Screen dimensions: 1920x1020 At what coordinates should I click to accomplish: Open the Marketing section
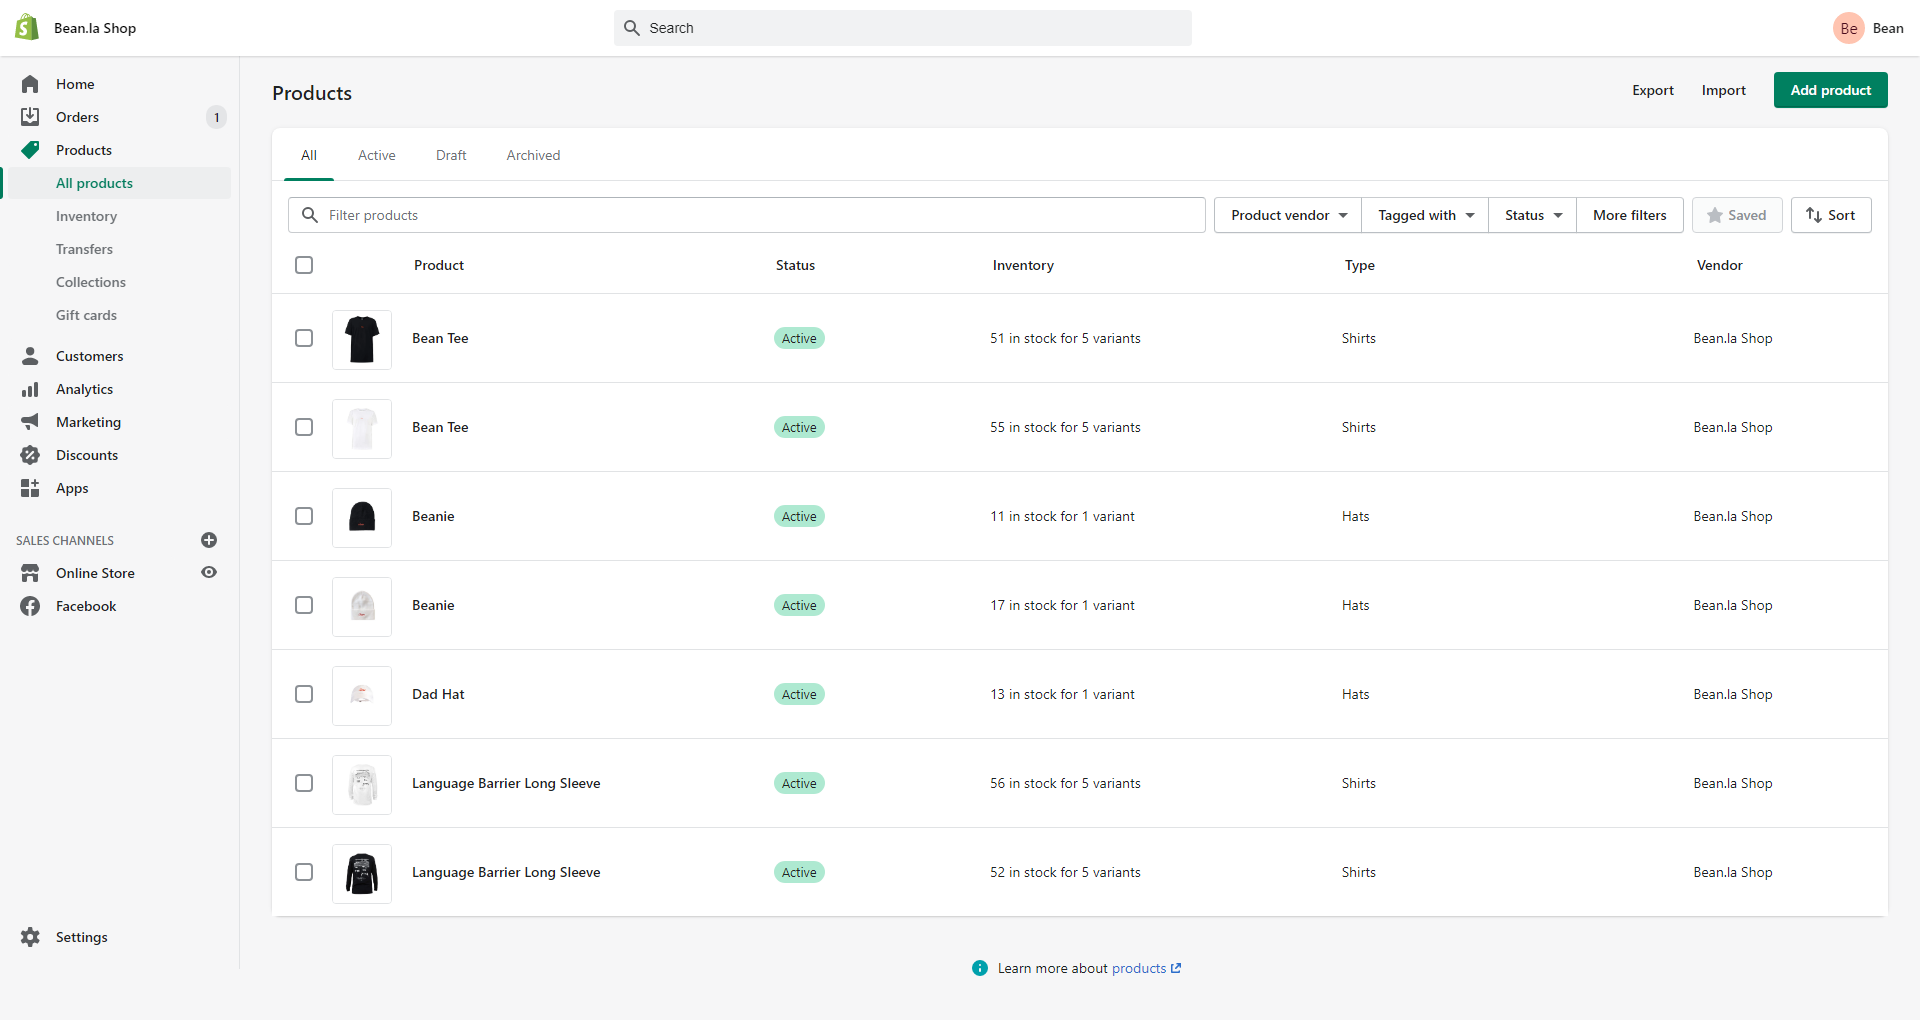click(x=88, y=422)
